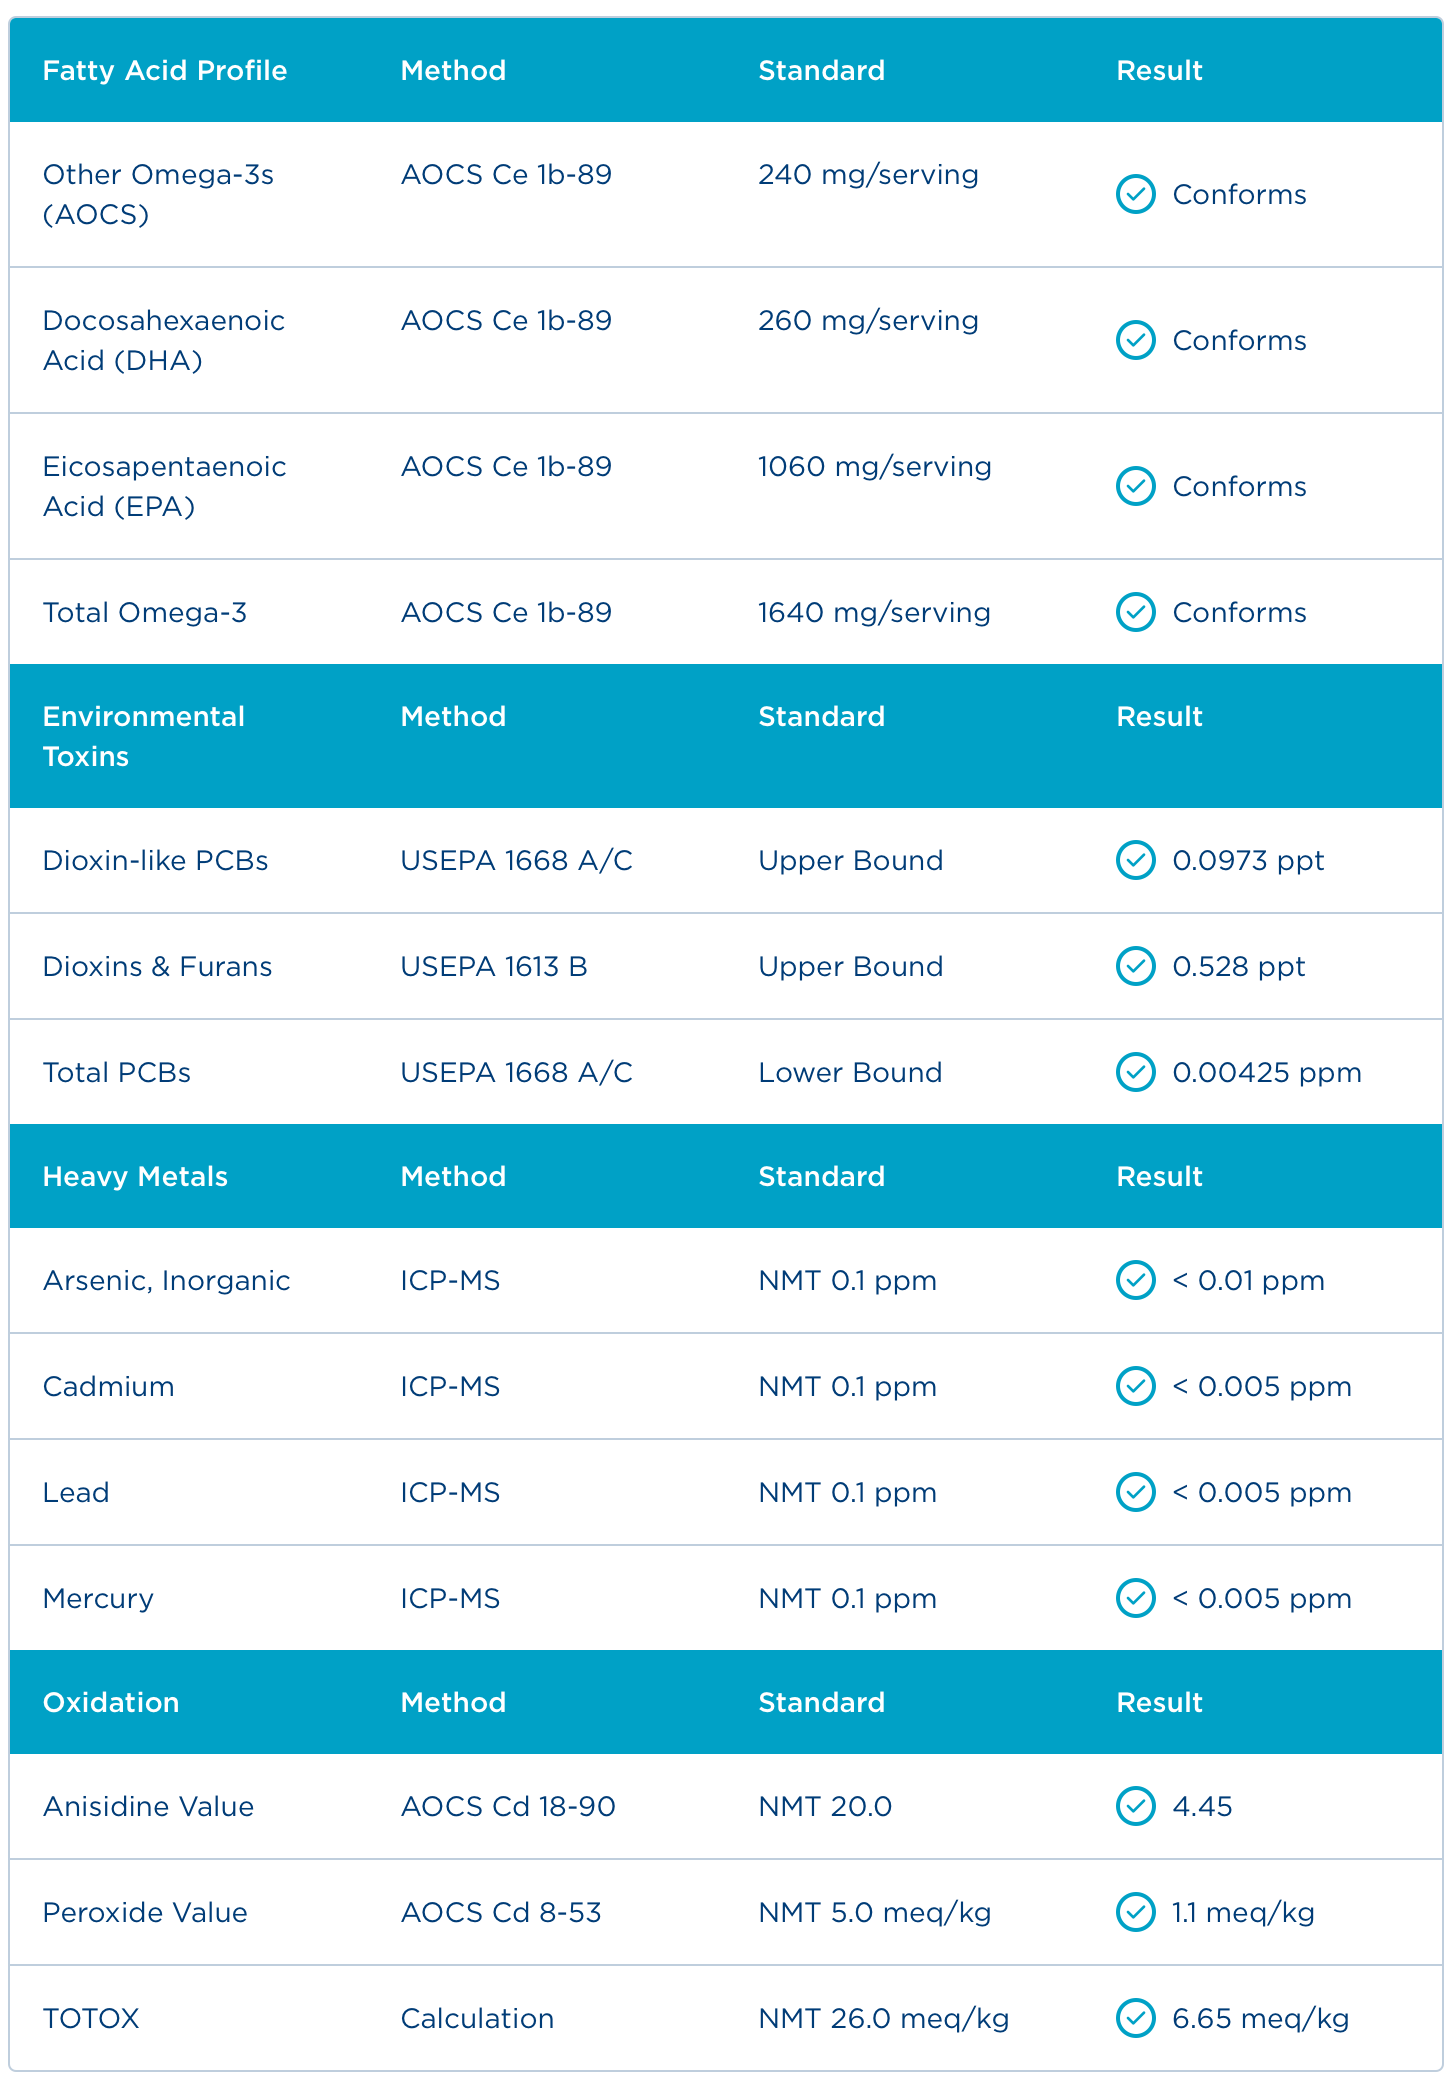Click the checkmark icon in the Cadmium row

coord(1135,1386)
